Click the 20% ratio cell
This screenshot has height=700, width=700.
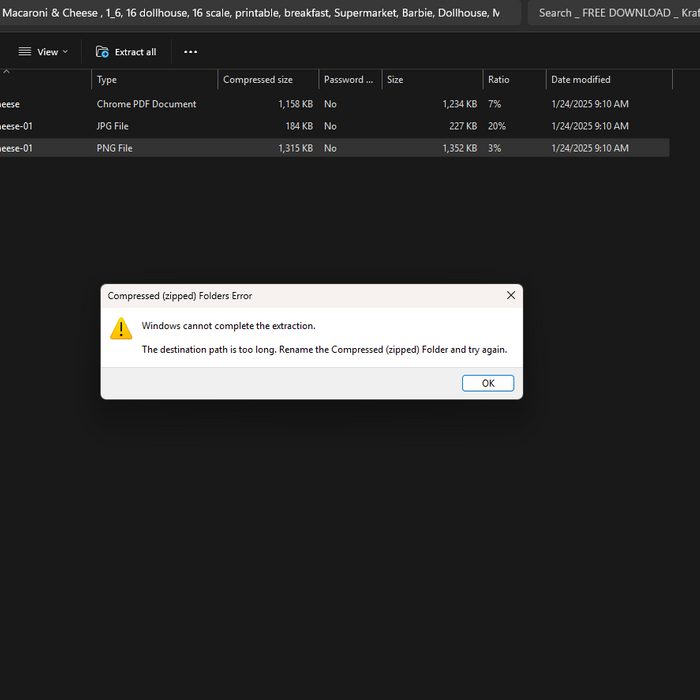[496, 126]
